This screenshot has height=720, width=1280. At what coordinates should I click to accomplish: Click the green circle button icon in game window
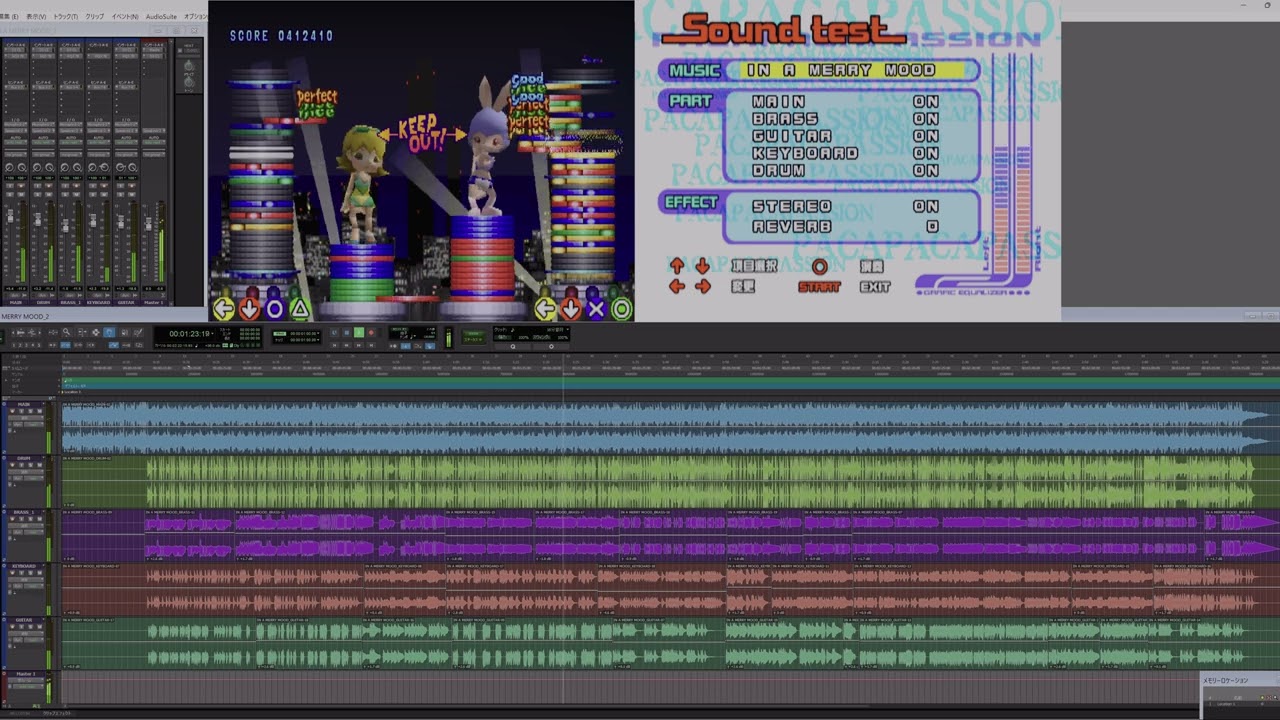pos(621,309)
